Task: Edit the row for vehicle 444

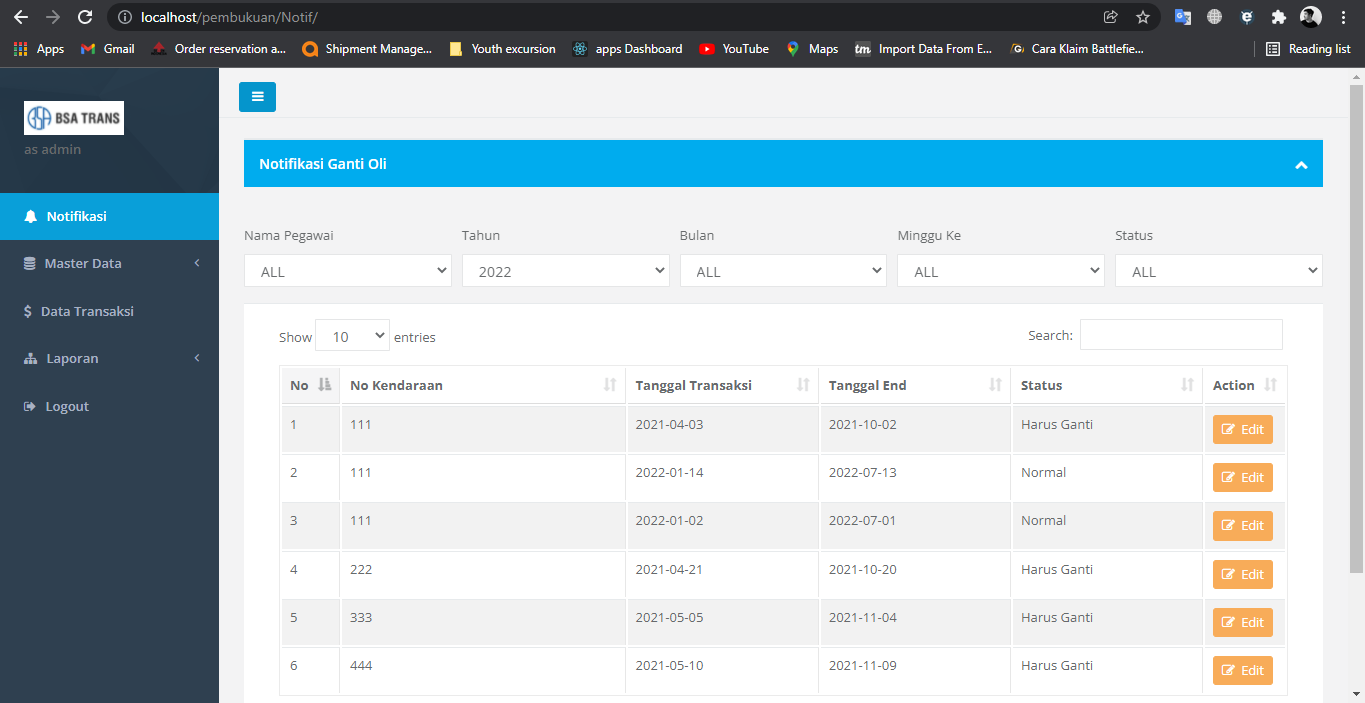Action: point(1243,670)
